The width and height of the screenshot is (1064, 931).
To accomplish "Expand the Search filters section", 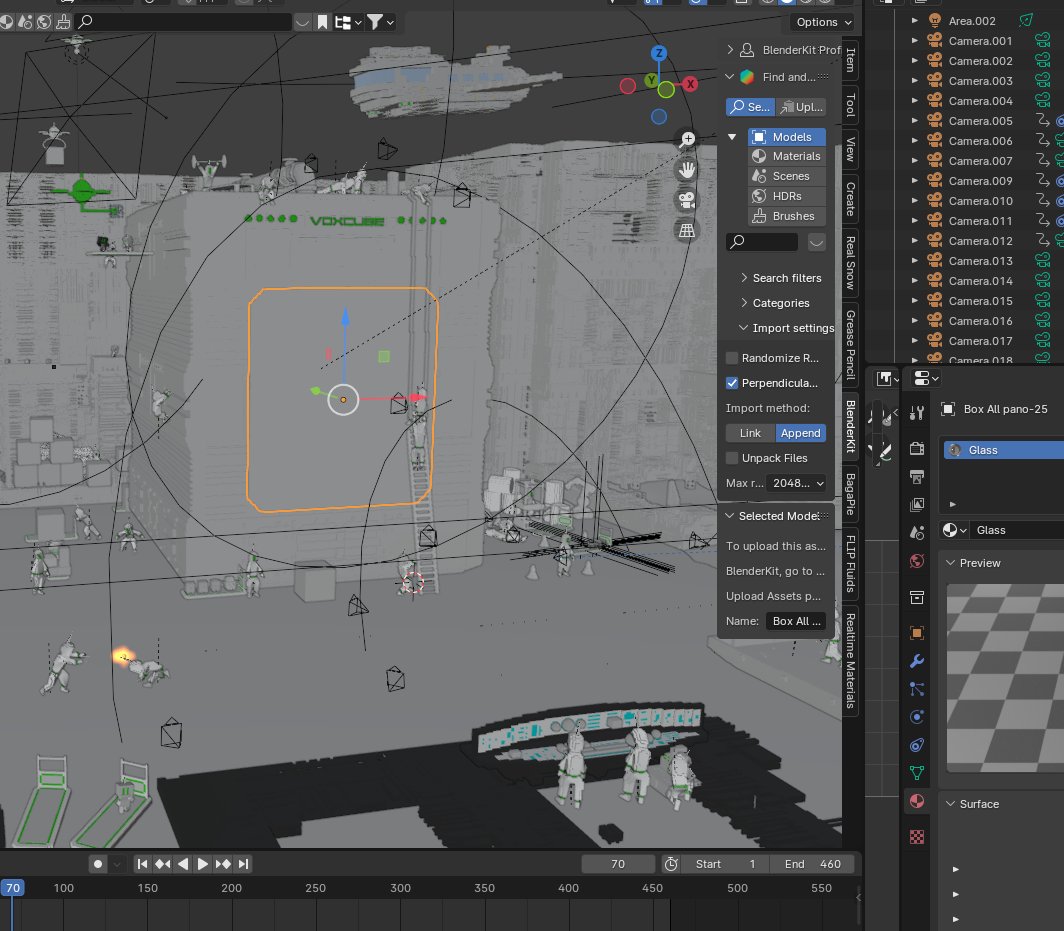I will (x=780, y=278).
